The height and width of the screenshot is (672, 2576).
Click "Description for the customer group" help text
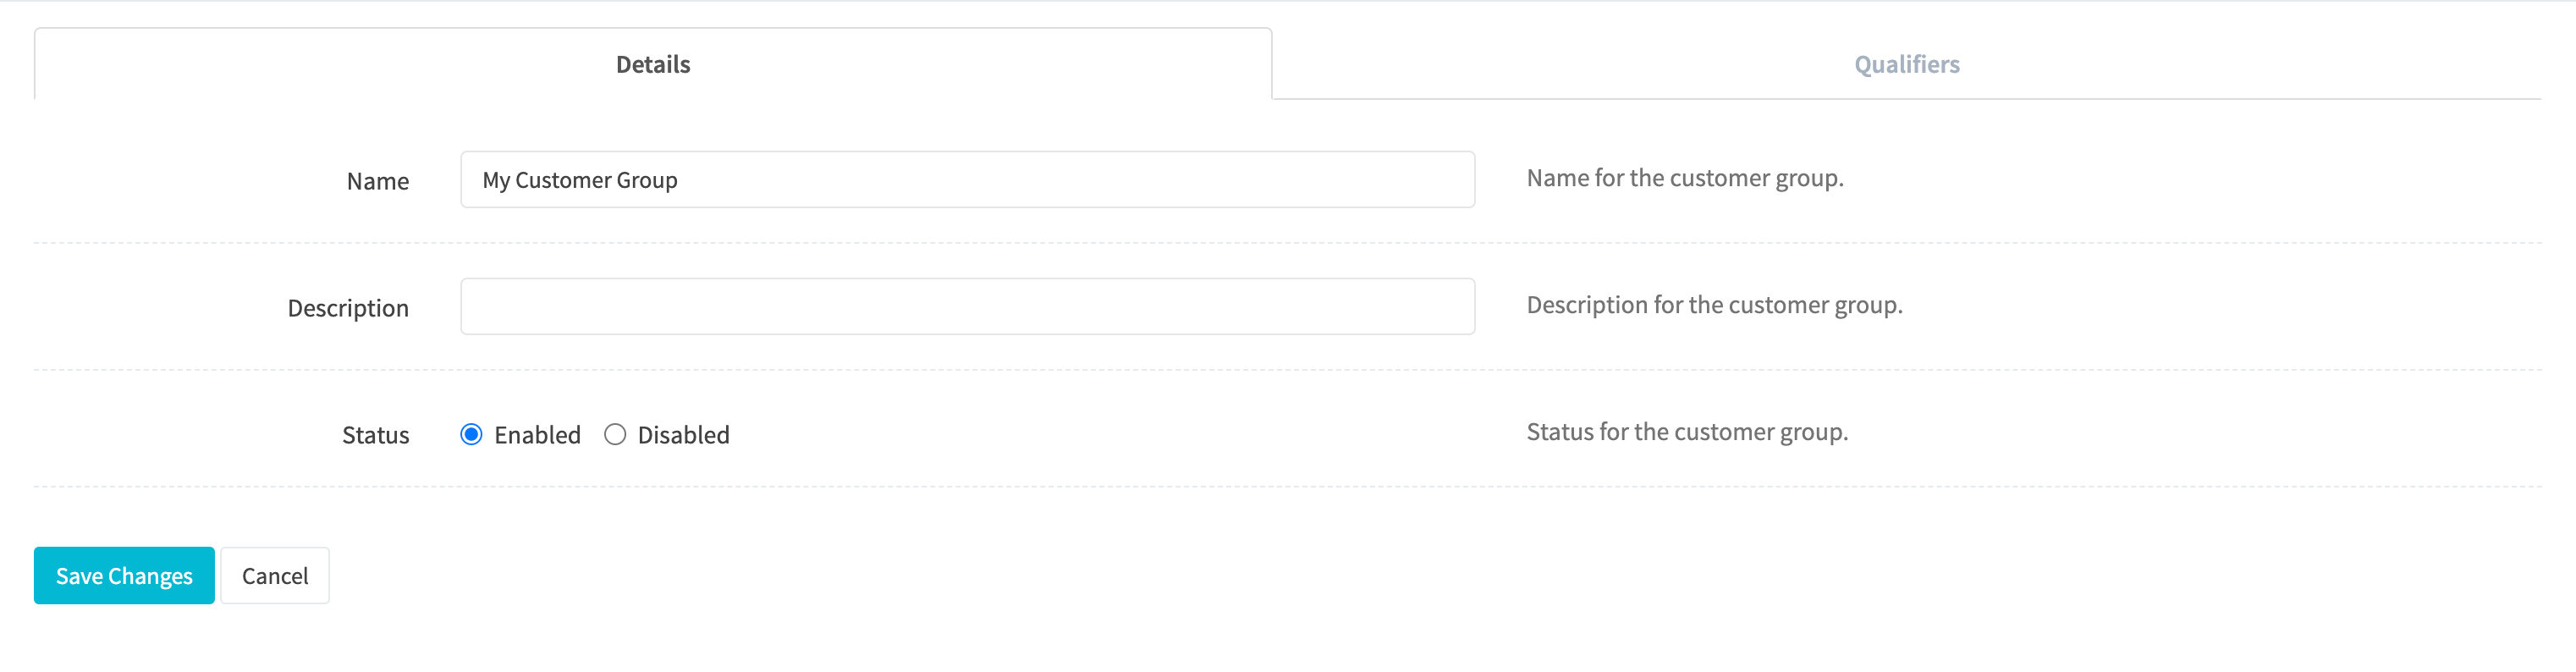pyautogui.click(x=1714, y=305)
